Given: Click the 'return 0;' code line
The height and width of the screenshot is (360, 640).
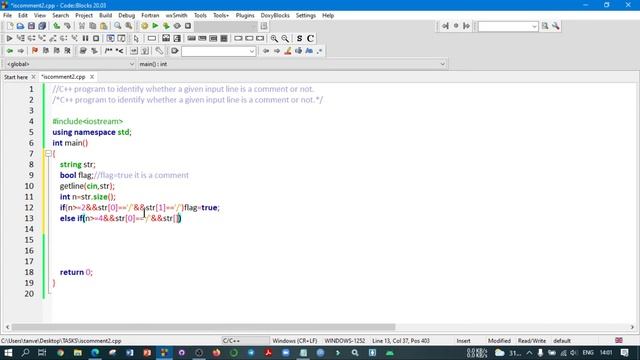Looking at the screenshot, I should tap(76, 272).
